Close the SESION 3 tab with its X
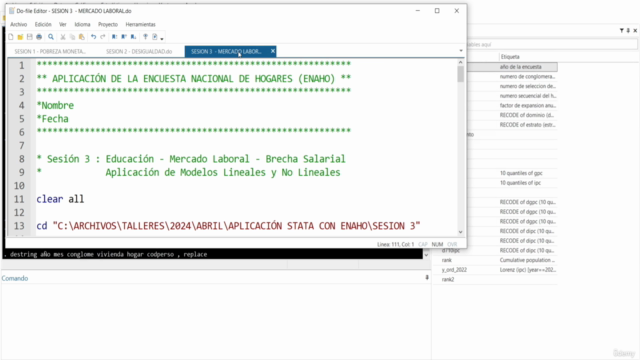The height and width of the screenshot is (360, 640). 273,51
